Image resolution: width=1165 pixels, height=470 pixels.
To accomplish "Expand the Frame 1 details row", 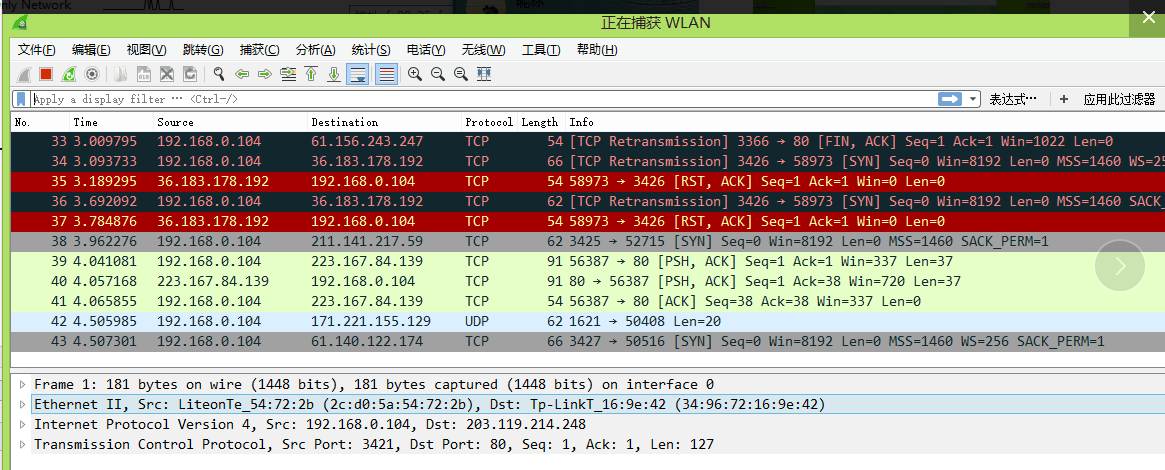I will coord(22,384).
